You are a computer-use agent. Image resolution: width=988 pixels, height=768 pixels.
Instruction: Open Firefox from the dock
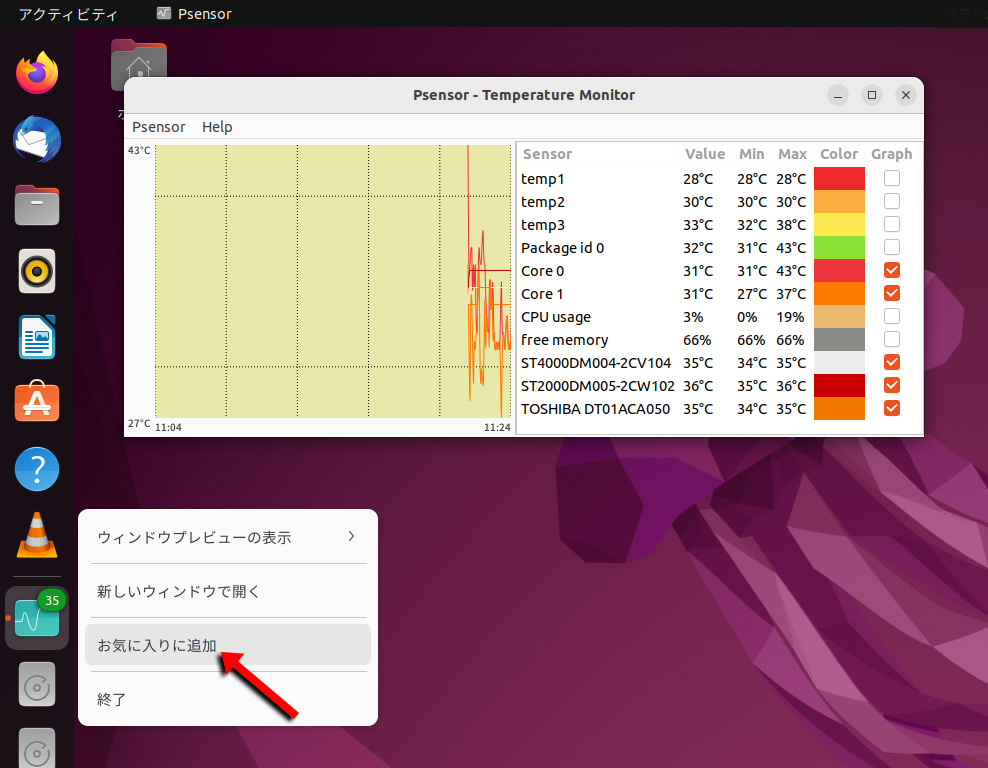coord(37,73)
